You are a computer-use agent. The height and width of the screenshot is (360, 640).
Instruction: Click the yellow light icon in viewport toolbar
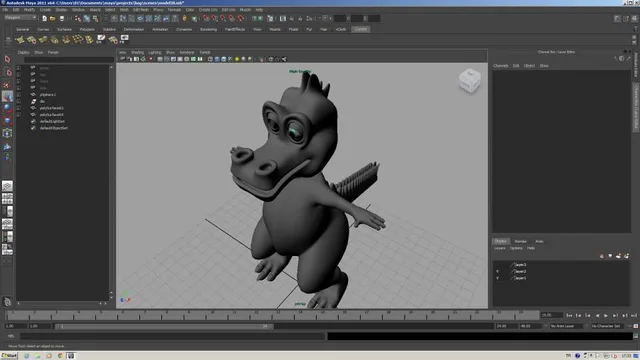(x=237, y=59)
